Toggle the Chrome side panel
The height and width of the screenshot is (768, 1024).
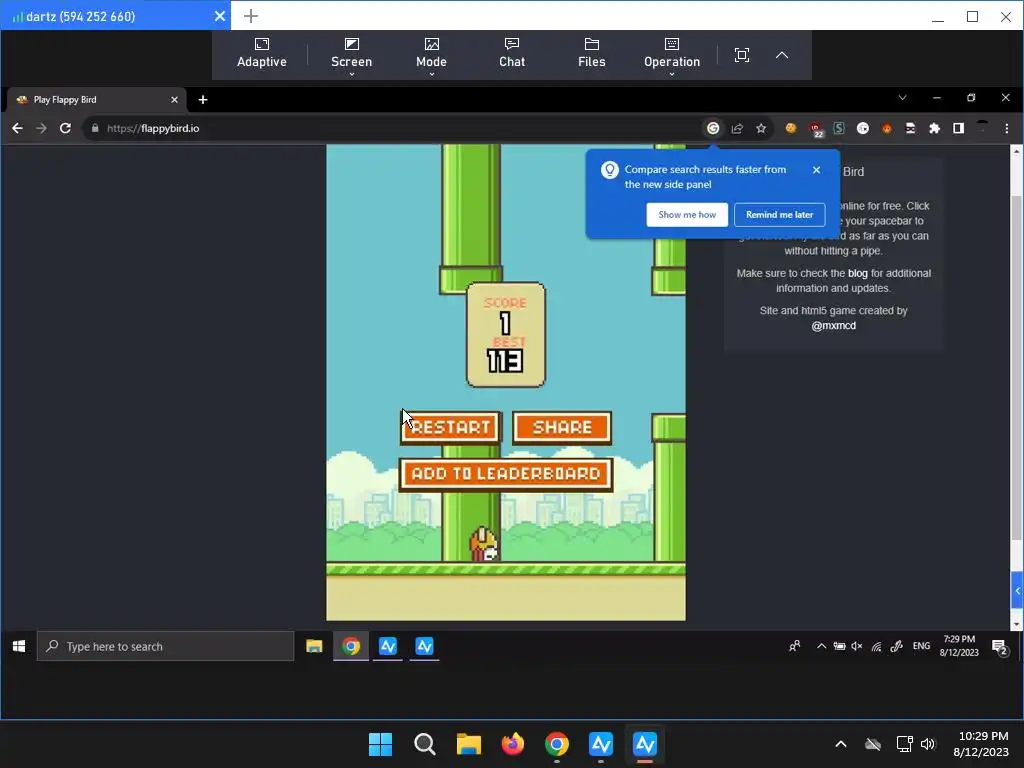(x=958, y=128)
